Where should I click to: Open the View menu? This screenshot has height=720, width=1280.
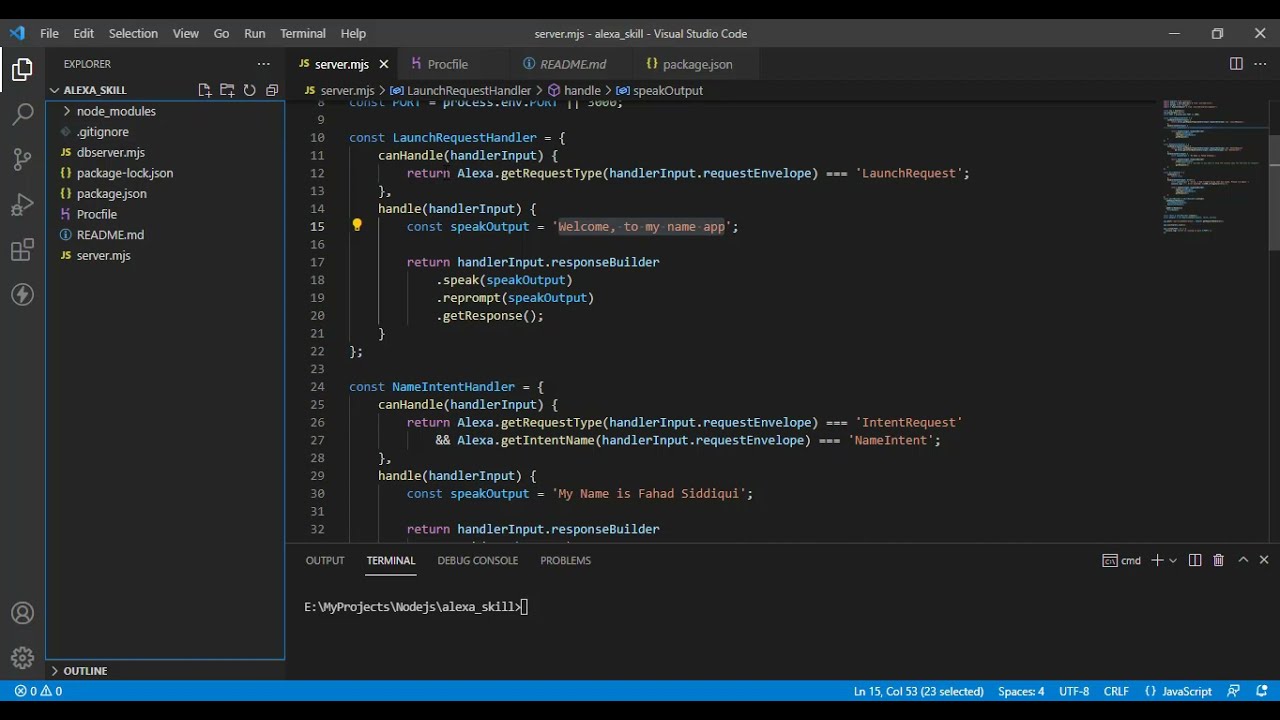click(186, 33)
